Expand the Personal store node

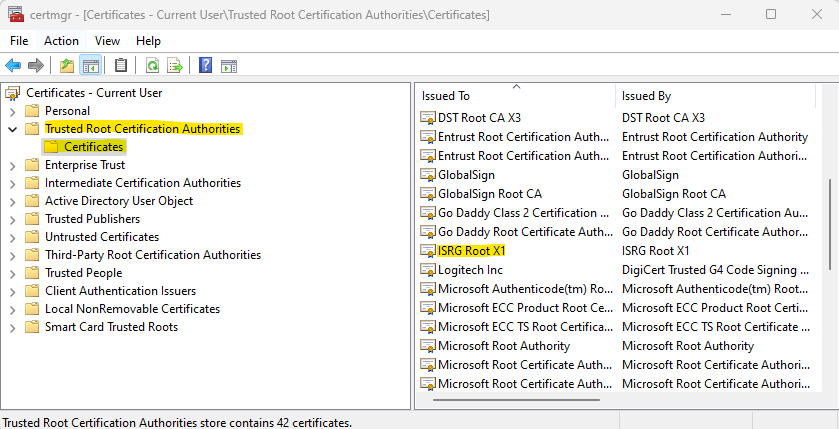pyautogui.click(x=12, y=111)
